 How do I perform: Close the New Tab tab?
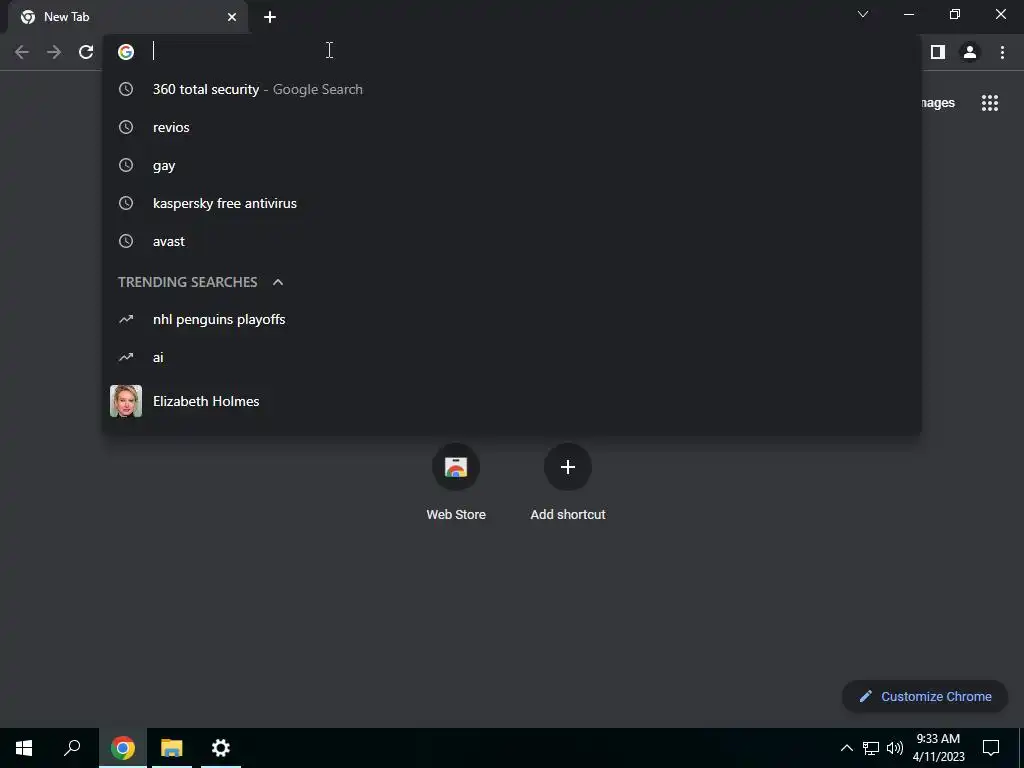[x=232, y=17]
